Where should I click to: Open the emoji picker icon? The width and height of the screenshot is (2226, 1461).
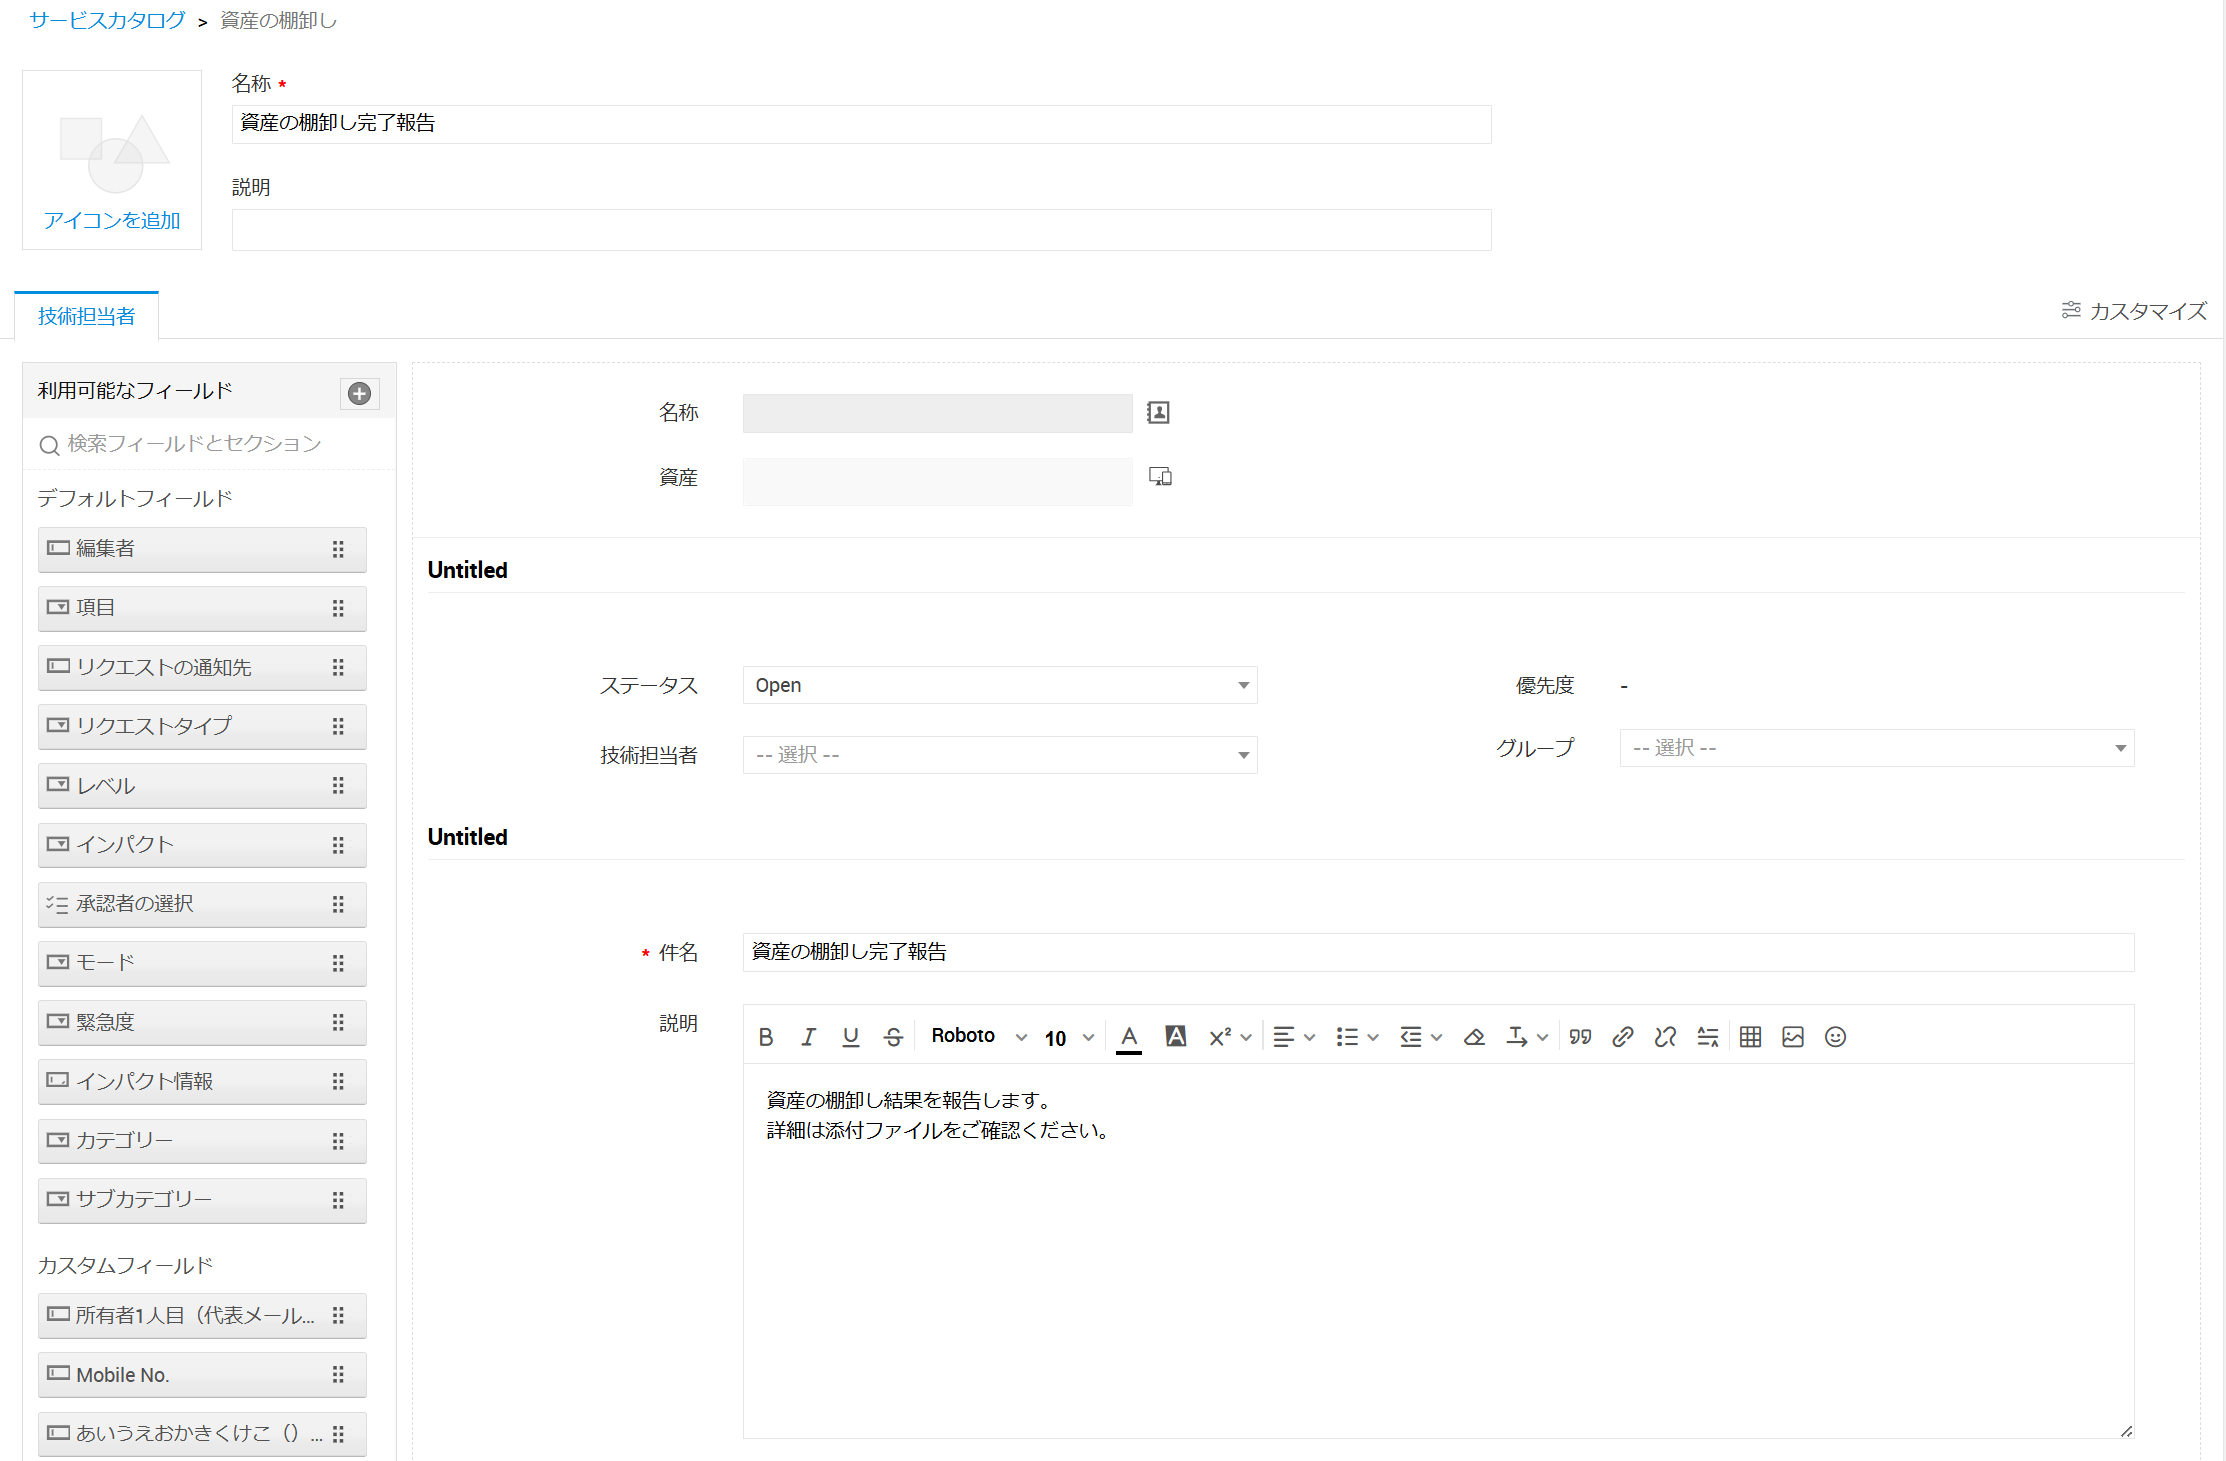(1835, 1037)
